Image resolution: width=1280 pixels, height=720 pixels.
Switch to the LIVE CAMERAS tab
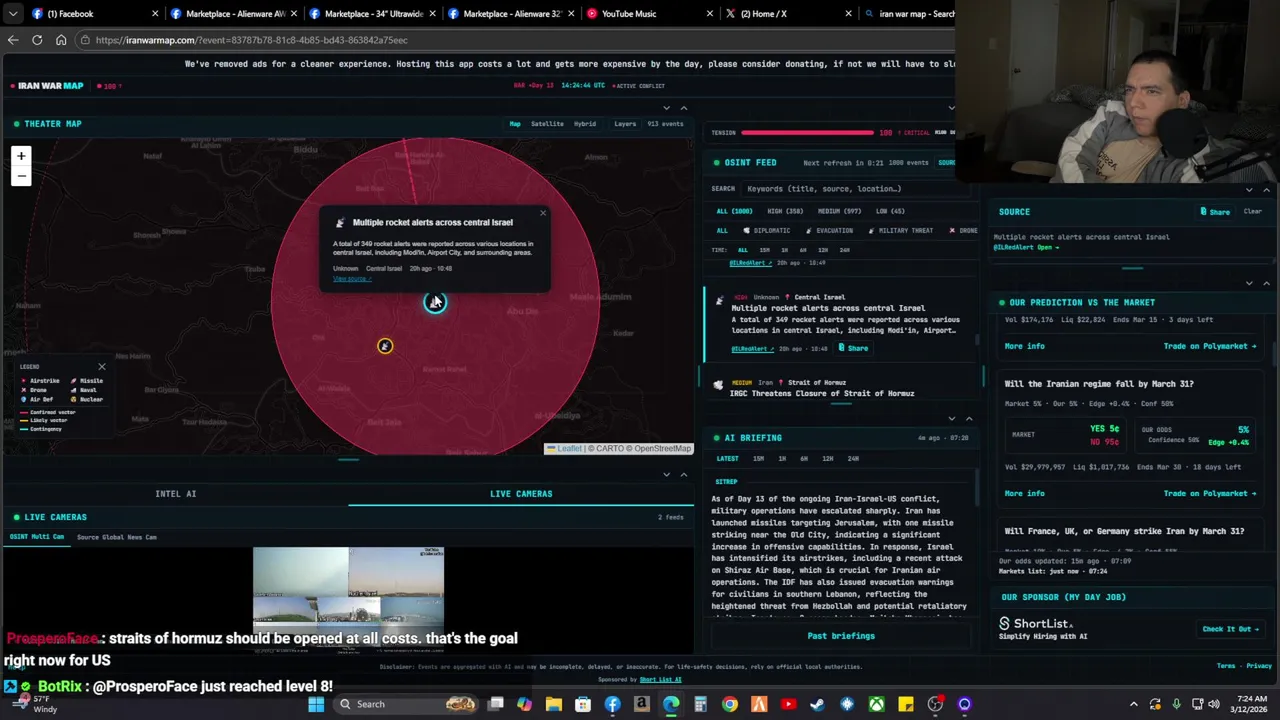[x=521, y=494]
